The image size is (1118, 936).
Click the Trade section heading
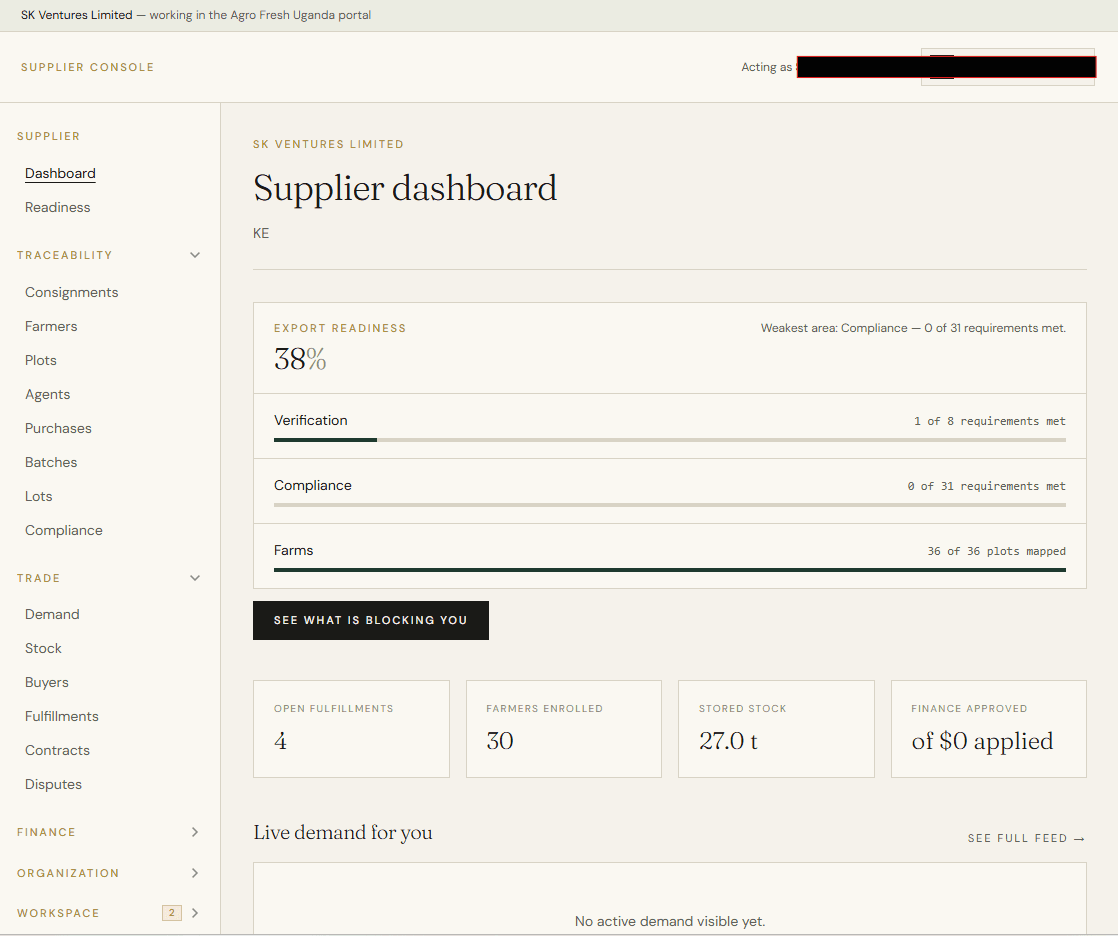[39, 578]
